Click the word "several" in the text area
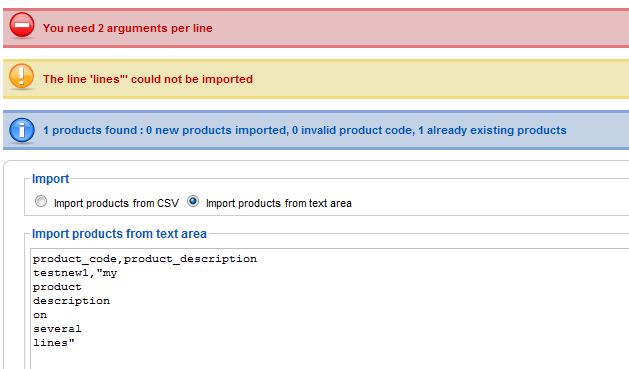 (57, 329)
